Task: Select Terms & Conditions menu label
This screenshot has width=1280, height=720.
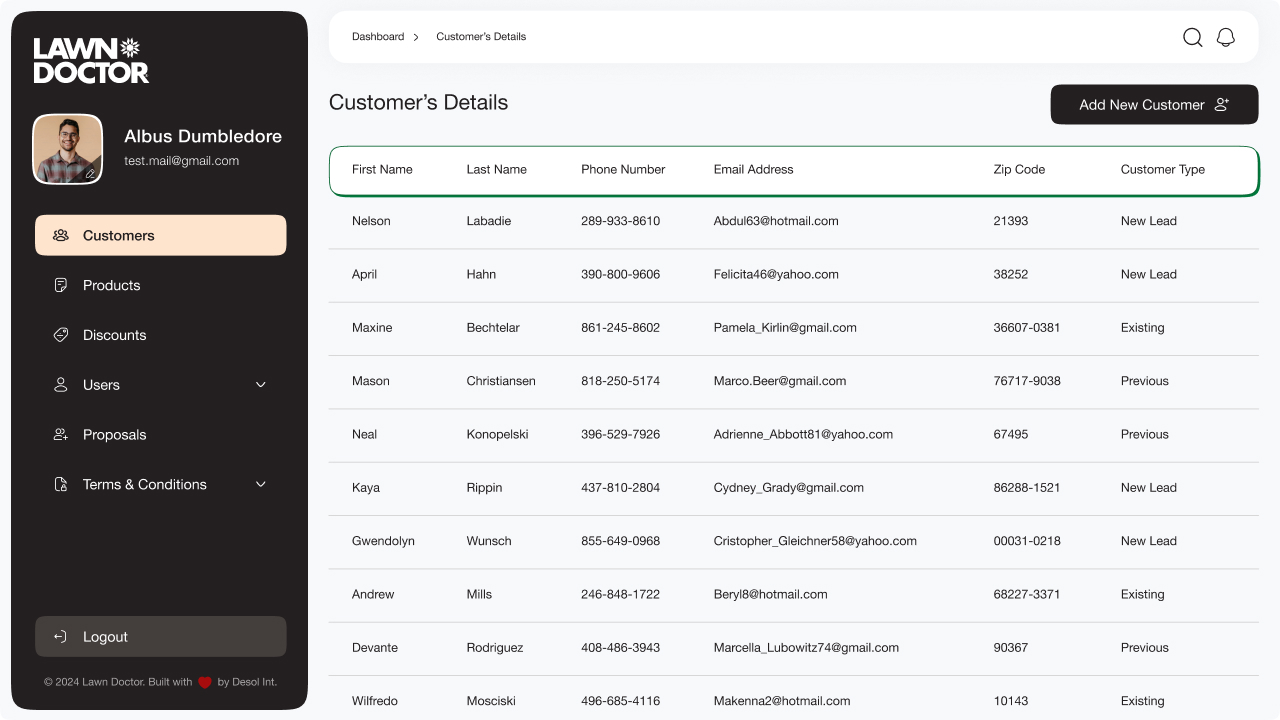Action: click(x=145, y=484)
